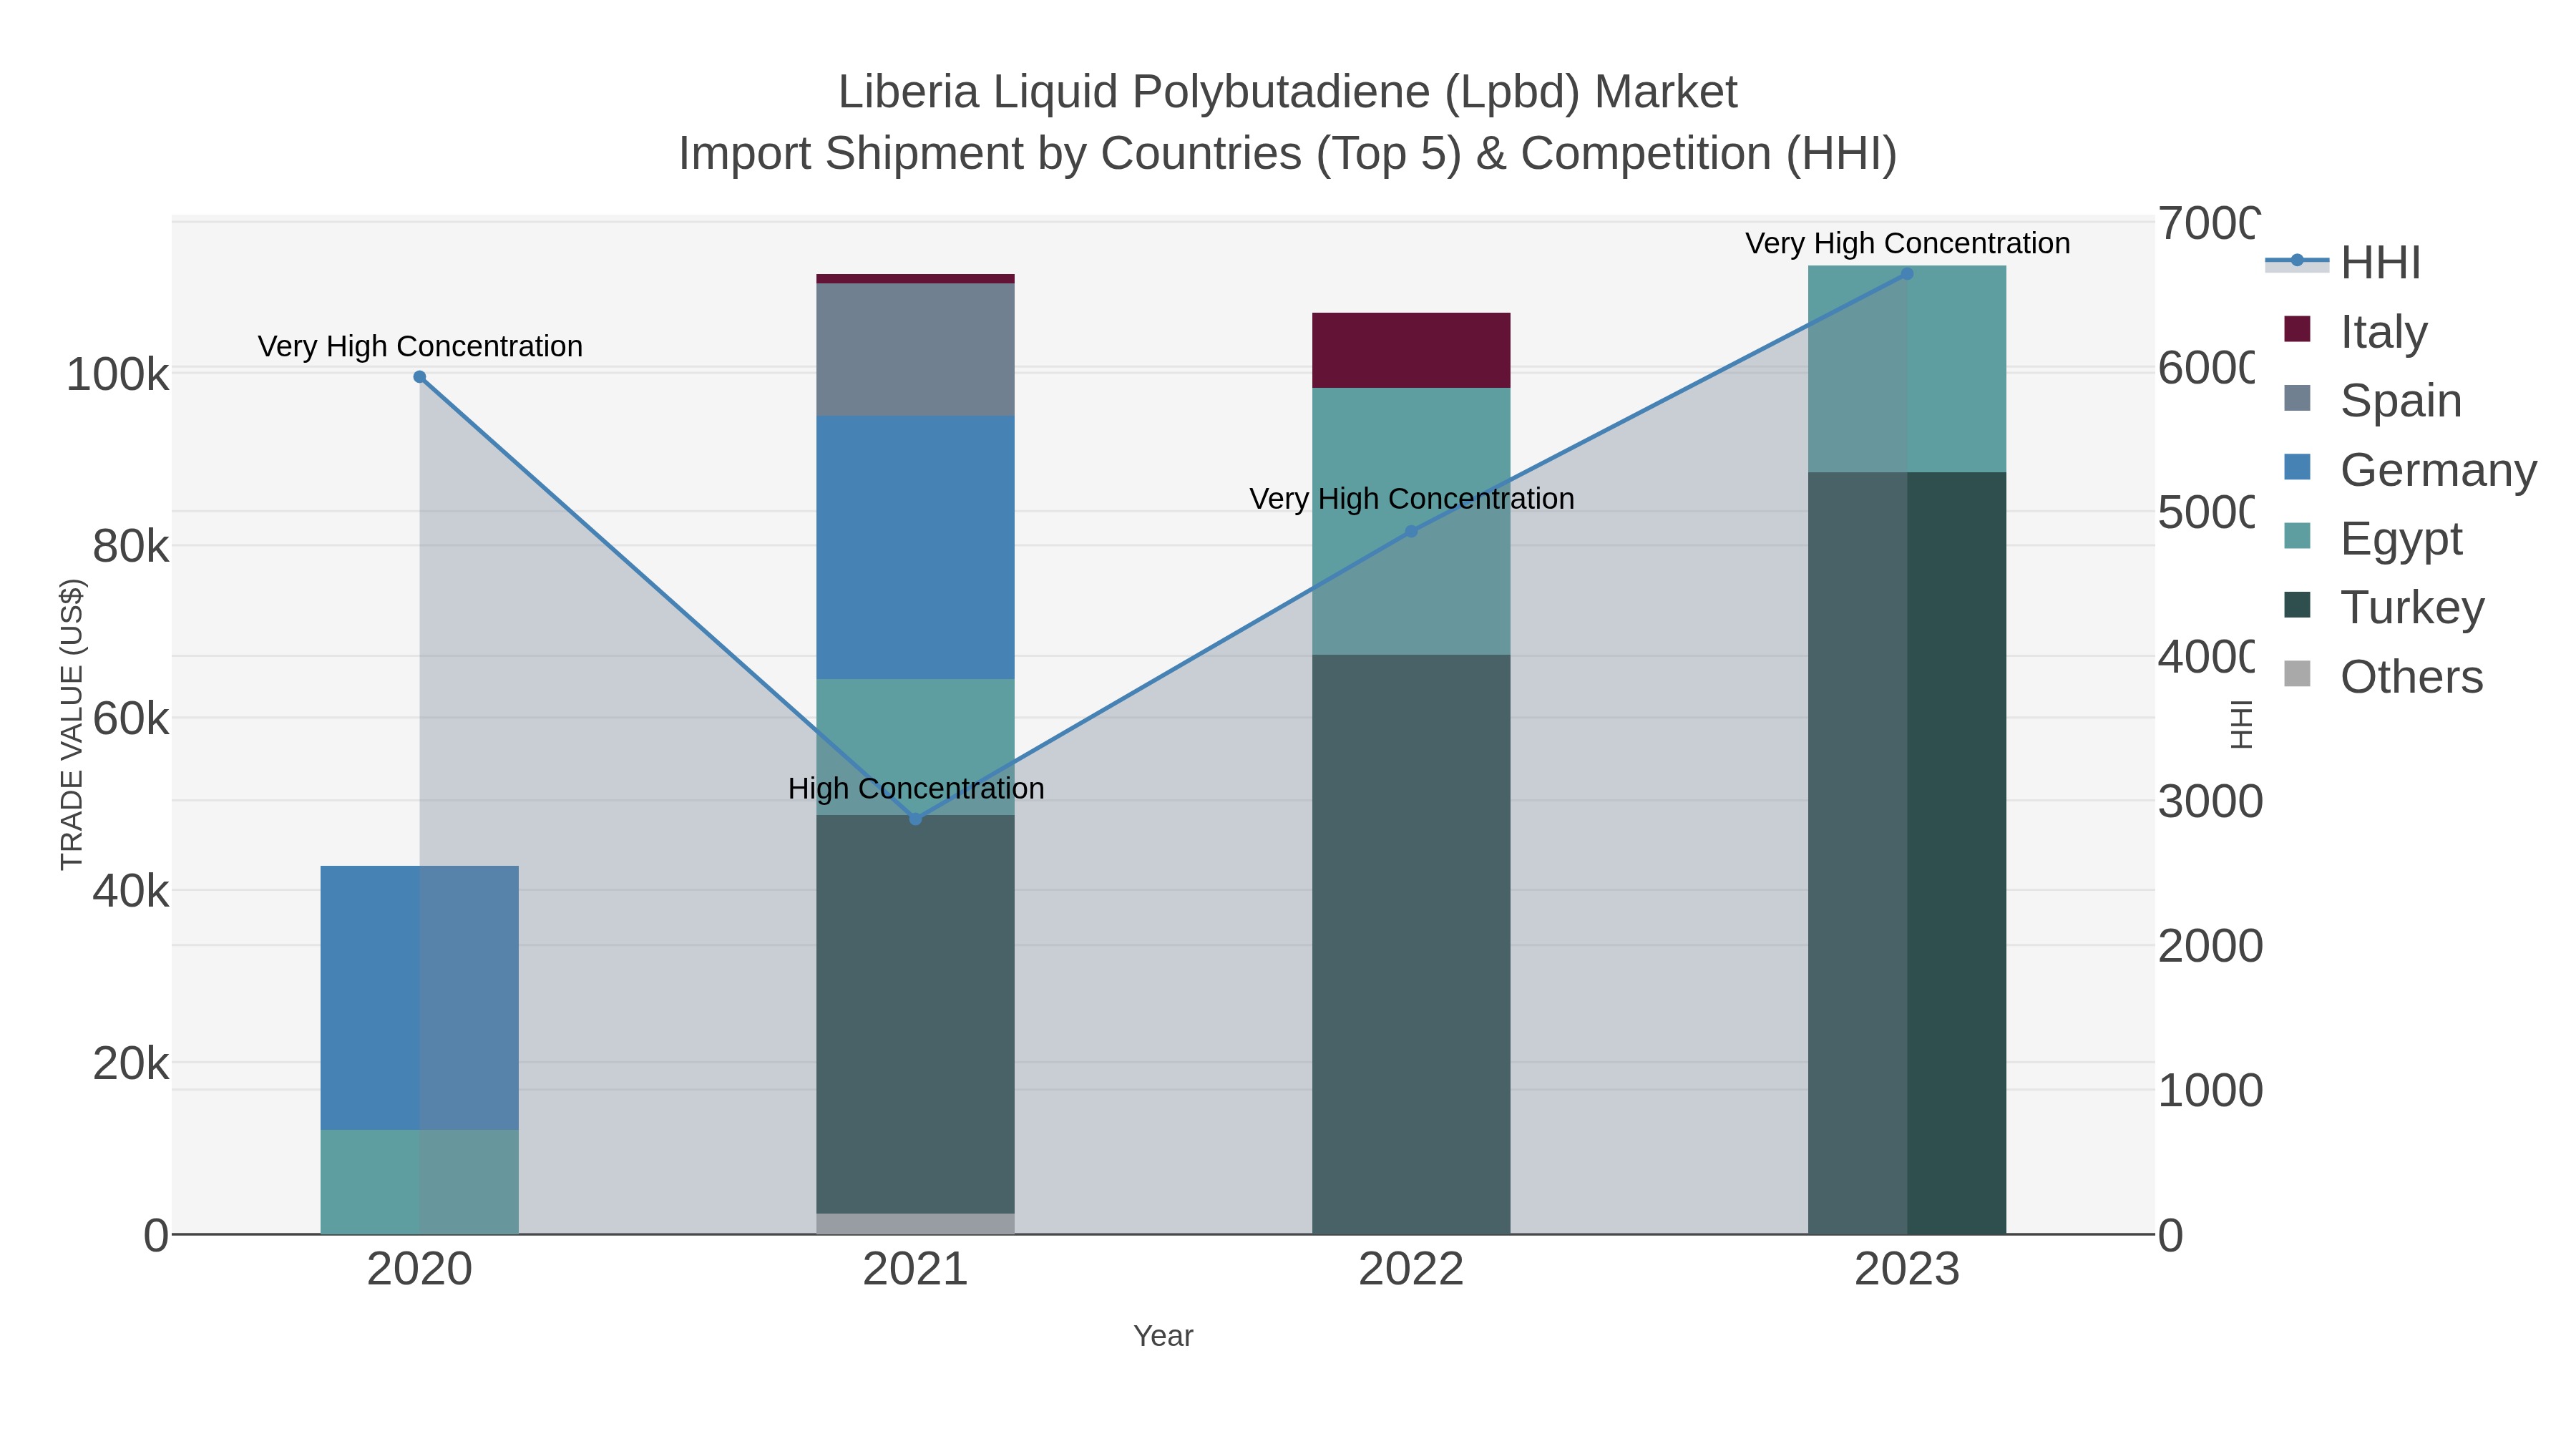
Task: Click the 'Year' x-axis title
Action: pyautogui.click(x=1163, y=1336)
